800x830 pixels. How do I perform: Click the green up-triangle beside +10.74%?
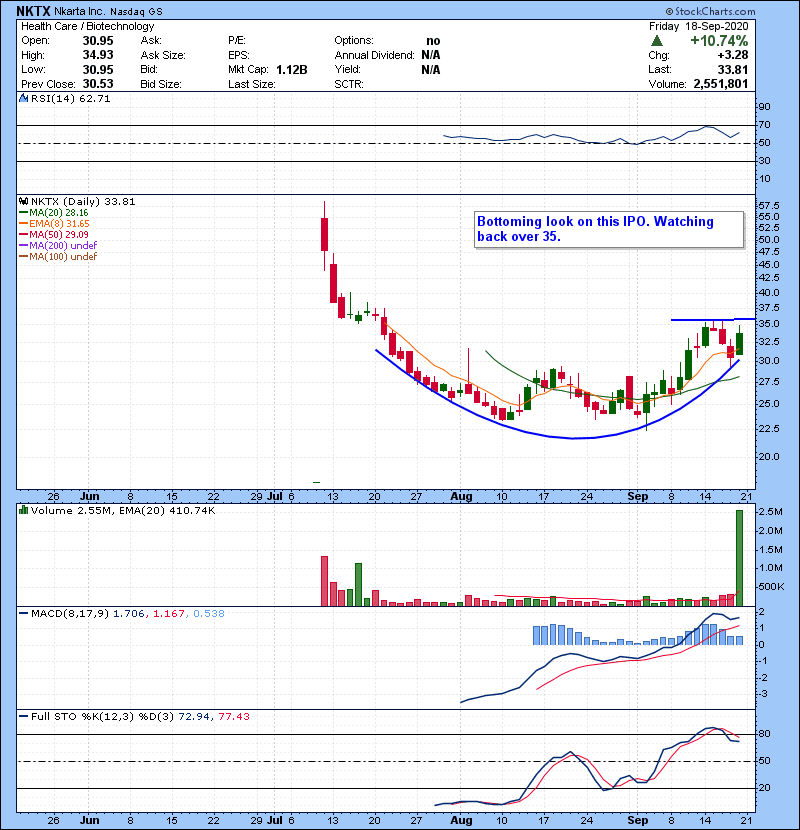click(x=657, y=41)
